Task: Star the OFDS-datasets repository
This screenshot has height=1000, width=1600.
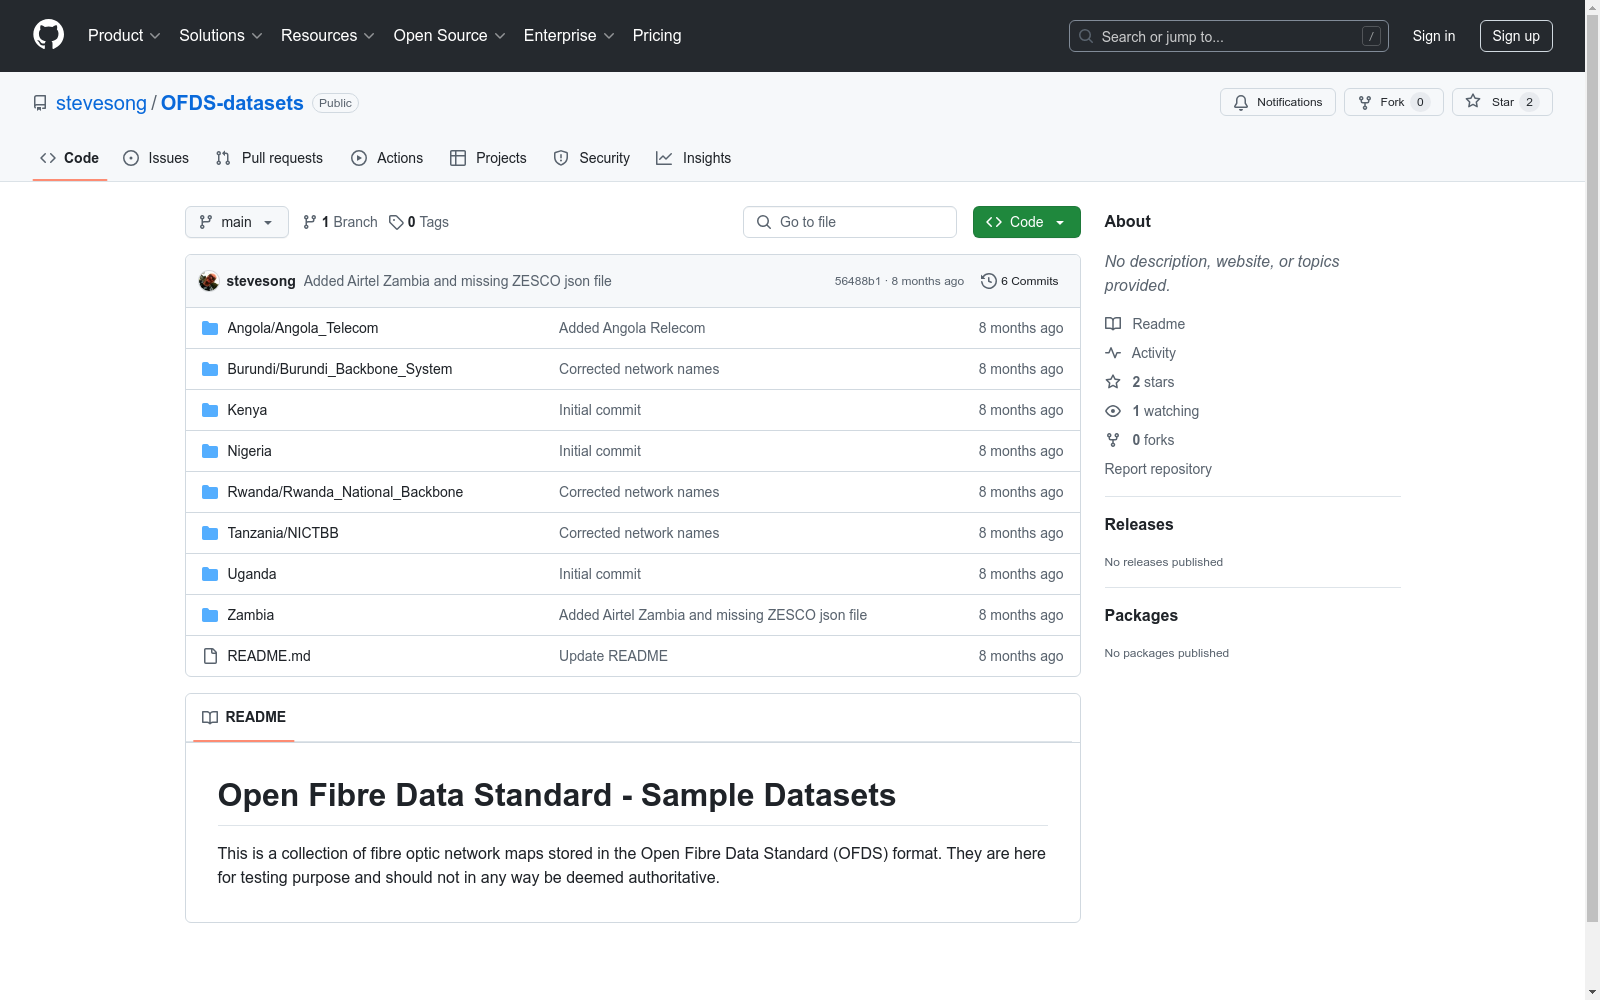Action: [1502, 102]
